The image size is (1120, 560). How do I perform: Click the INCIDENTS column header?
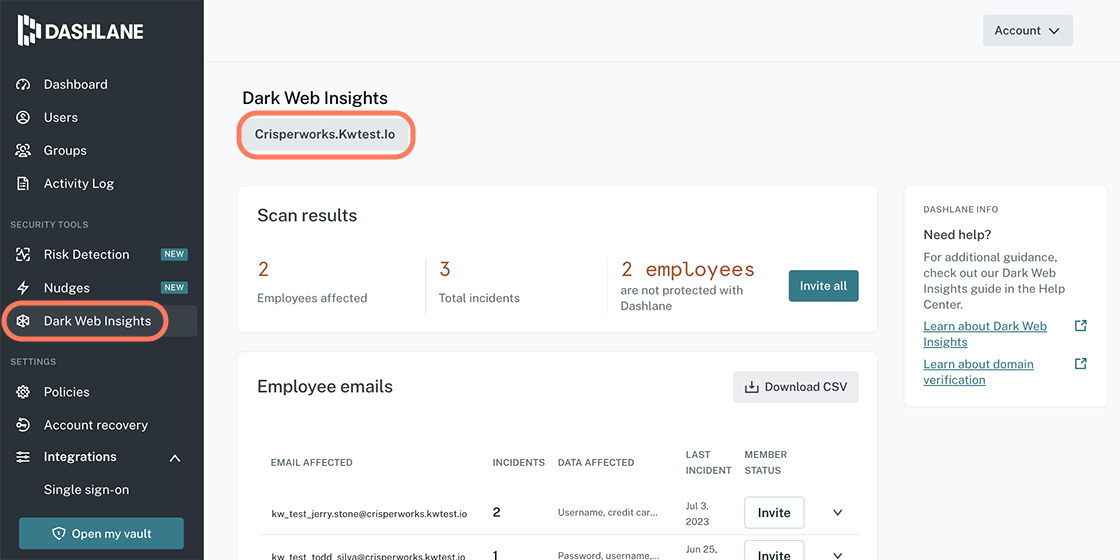[519, 463]
